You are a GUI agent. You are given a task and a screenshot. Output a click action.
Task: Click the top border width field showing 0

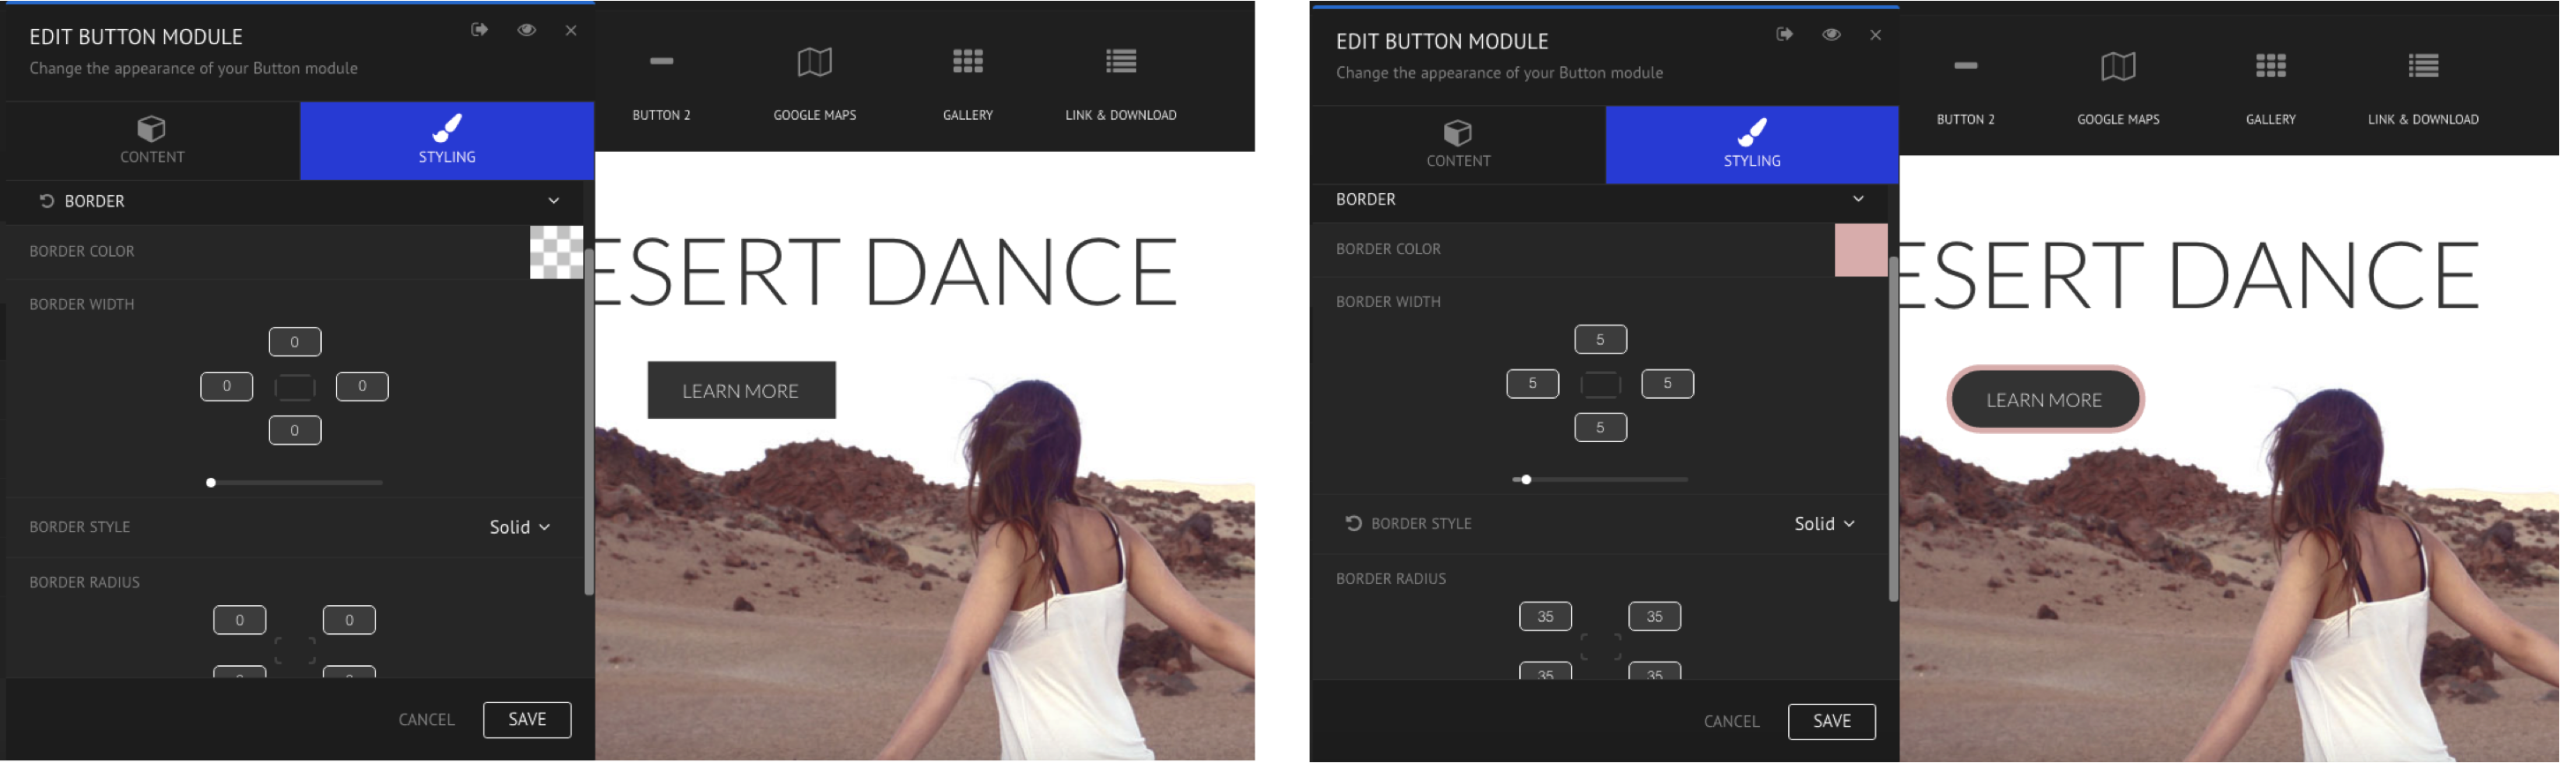[294, 342]
